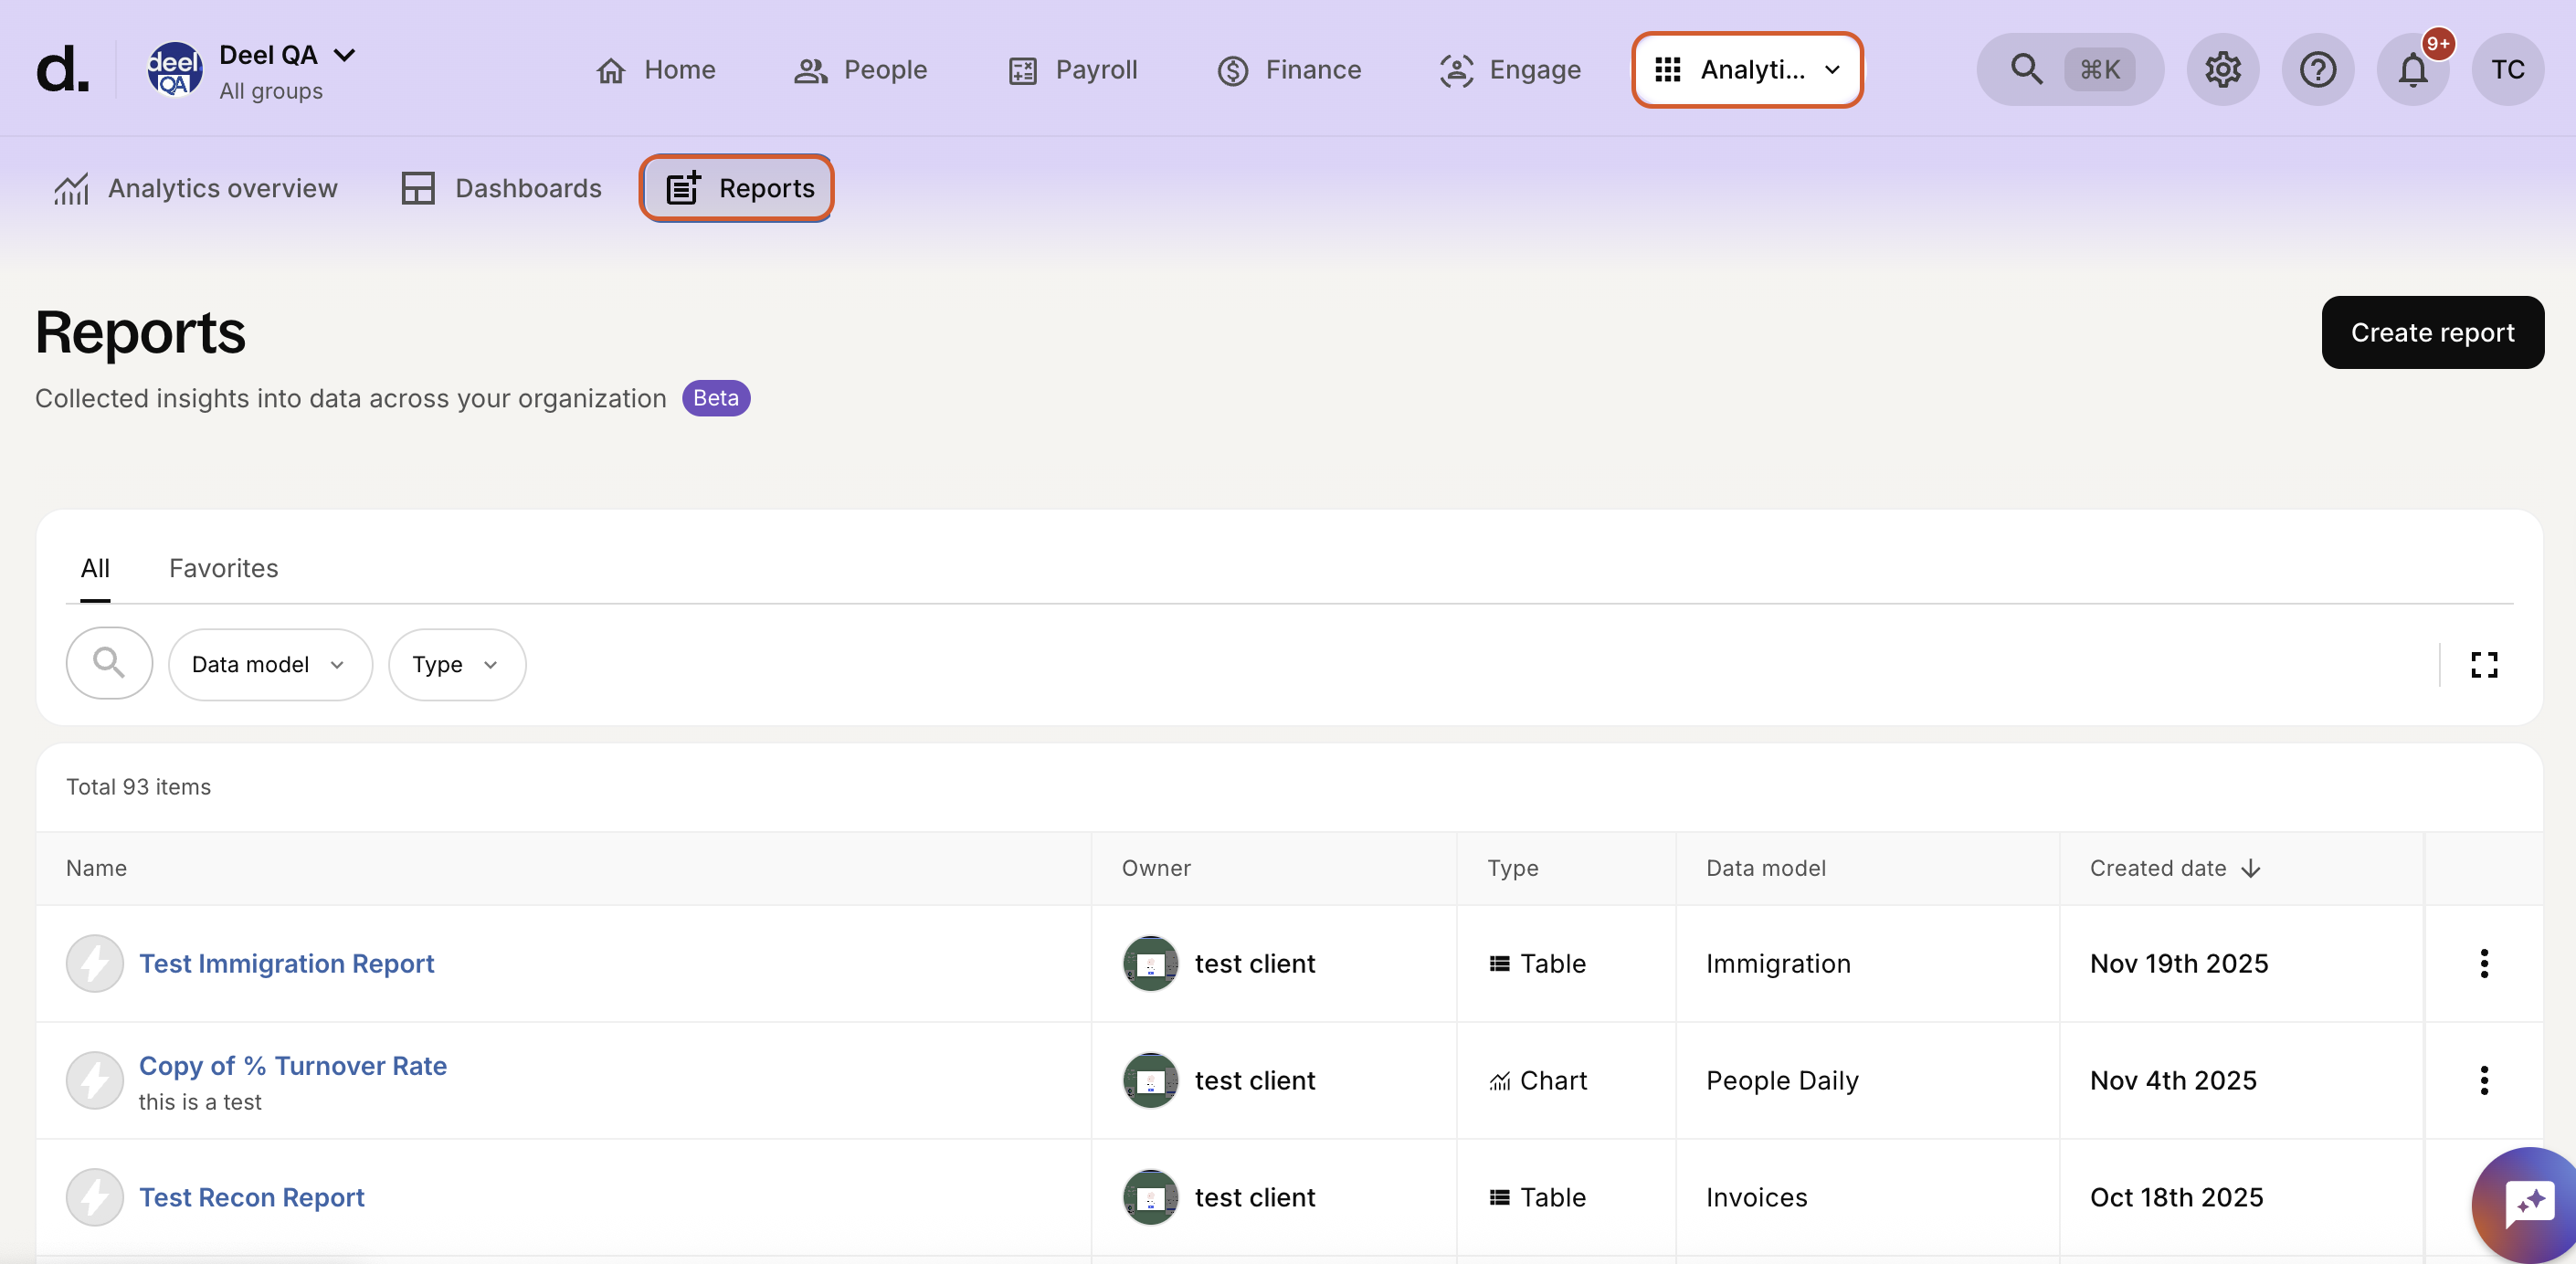Click the settings gear icon

(2222, 69)
